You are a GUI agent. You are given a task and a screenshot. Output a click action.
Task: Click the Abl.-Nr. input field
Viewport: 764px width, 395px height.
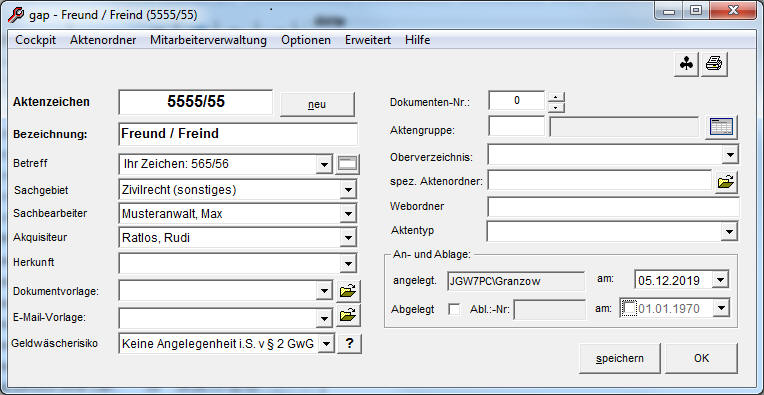coord(550,309)
